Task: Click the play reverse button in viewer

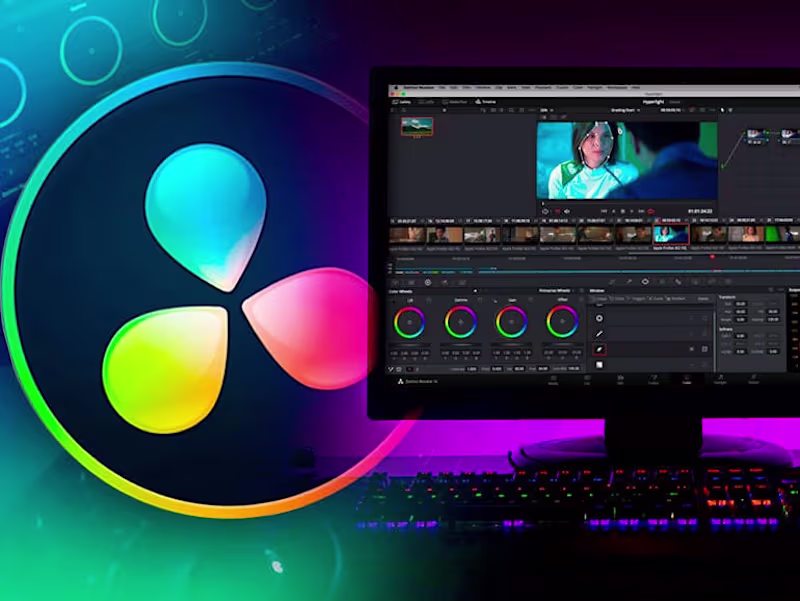Action: [613, 211]
